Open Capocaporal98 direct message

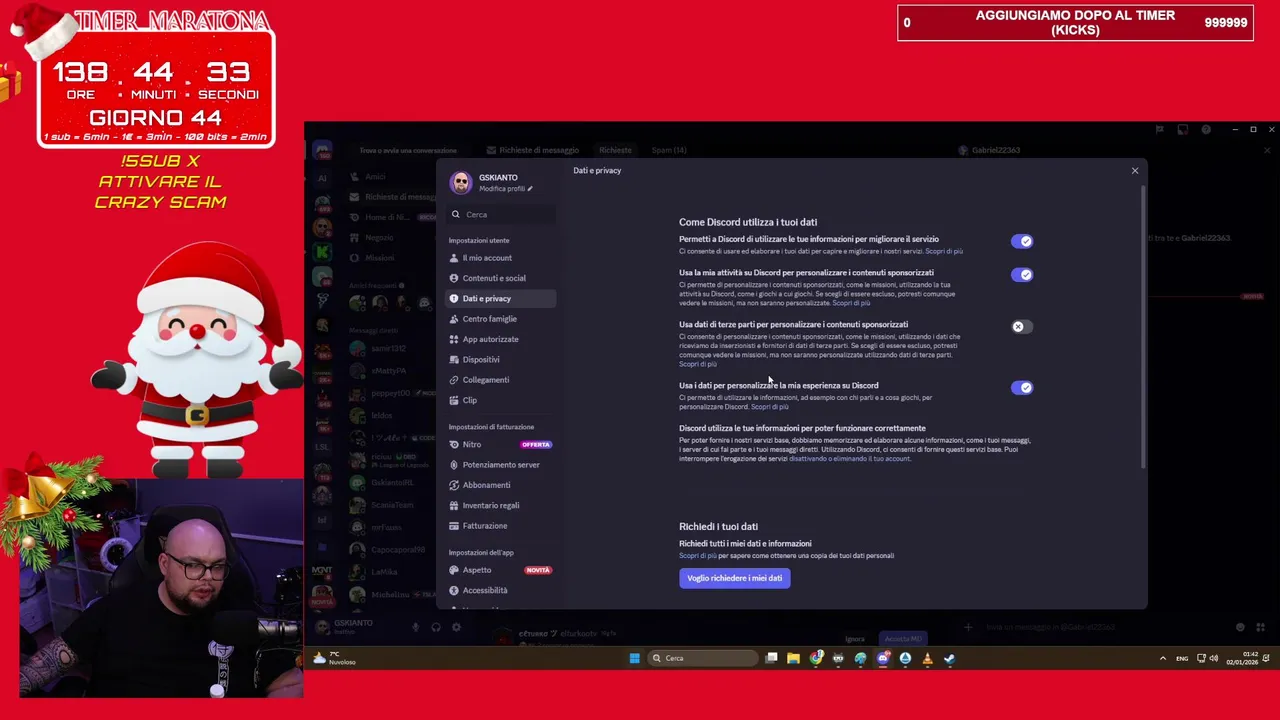click(x=390, y=549)
